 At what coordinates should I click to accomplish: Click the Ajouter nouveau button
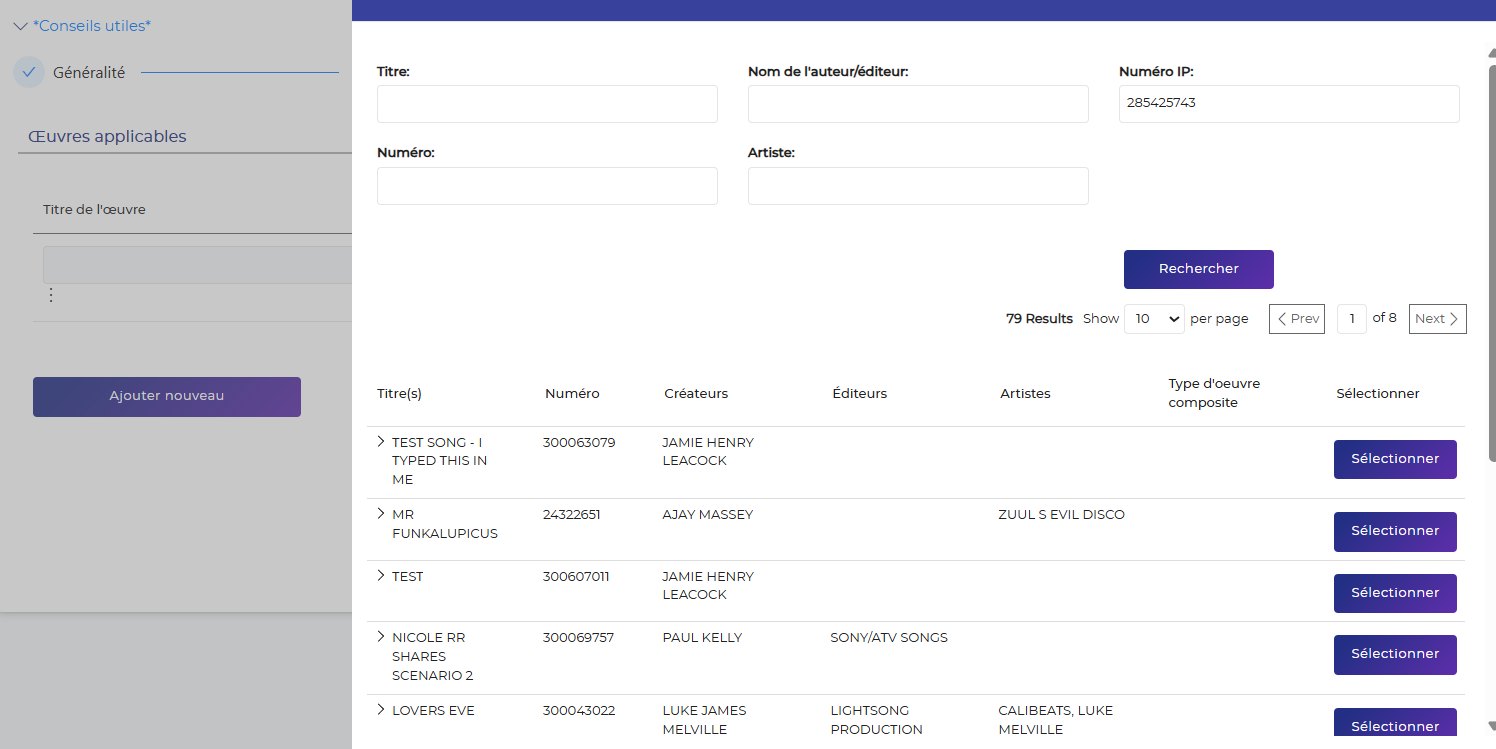pyautogui.click(x=167, y=397)
